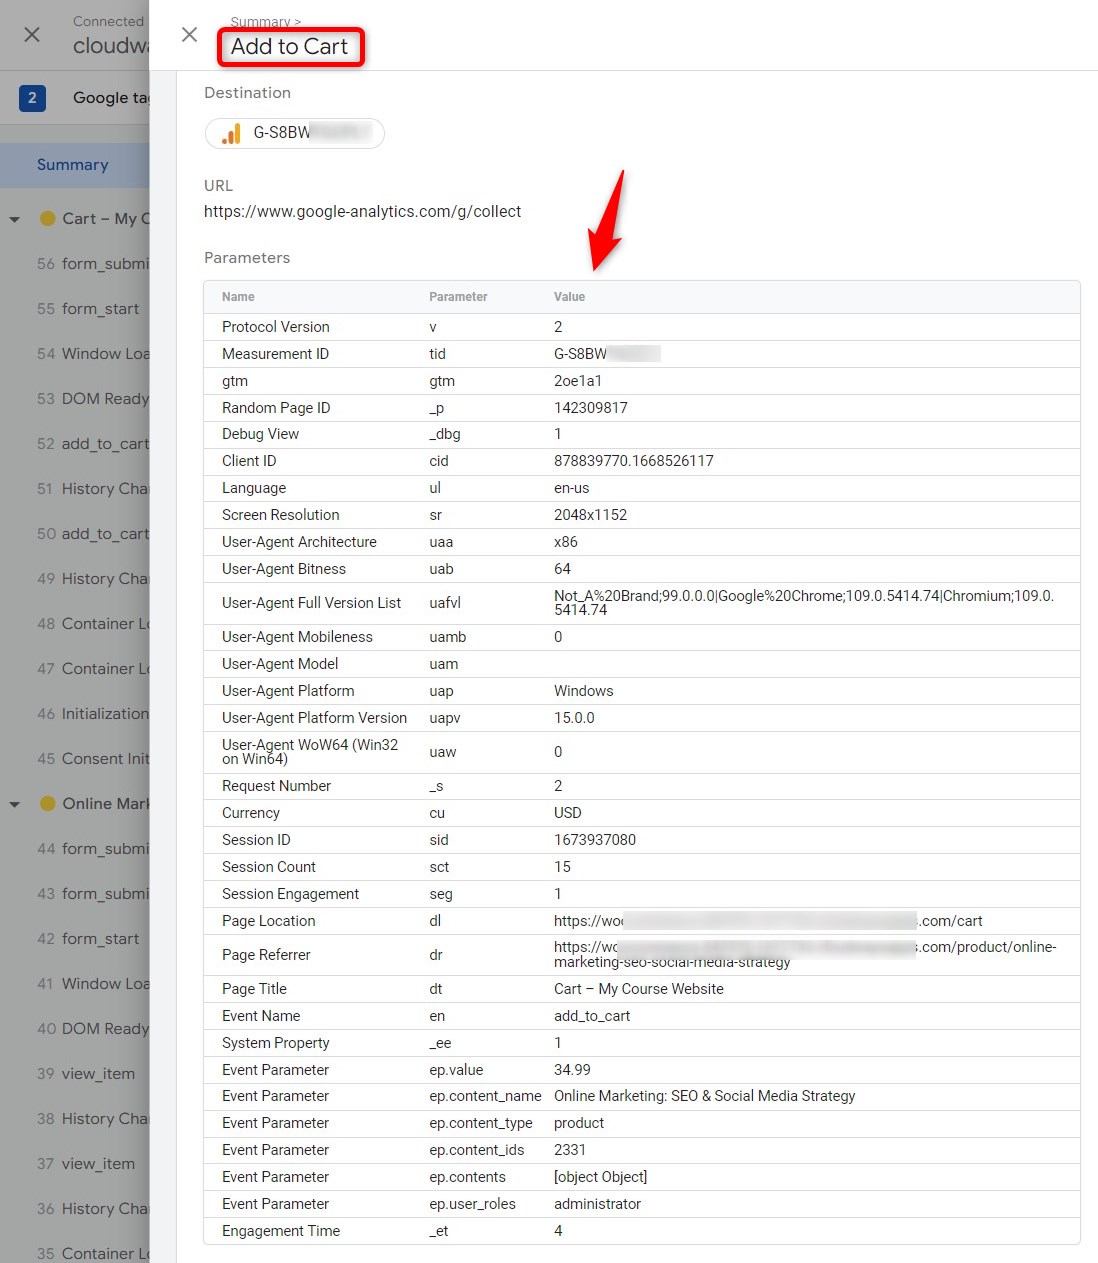The width and height of the screenshot is (1098, 1263).
Task: Click the Summary breadcrumb link
Action: [x=259, y=22]
